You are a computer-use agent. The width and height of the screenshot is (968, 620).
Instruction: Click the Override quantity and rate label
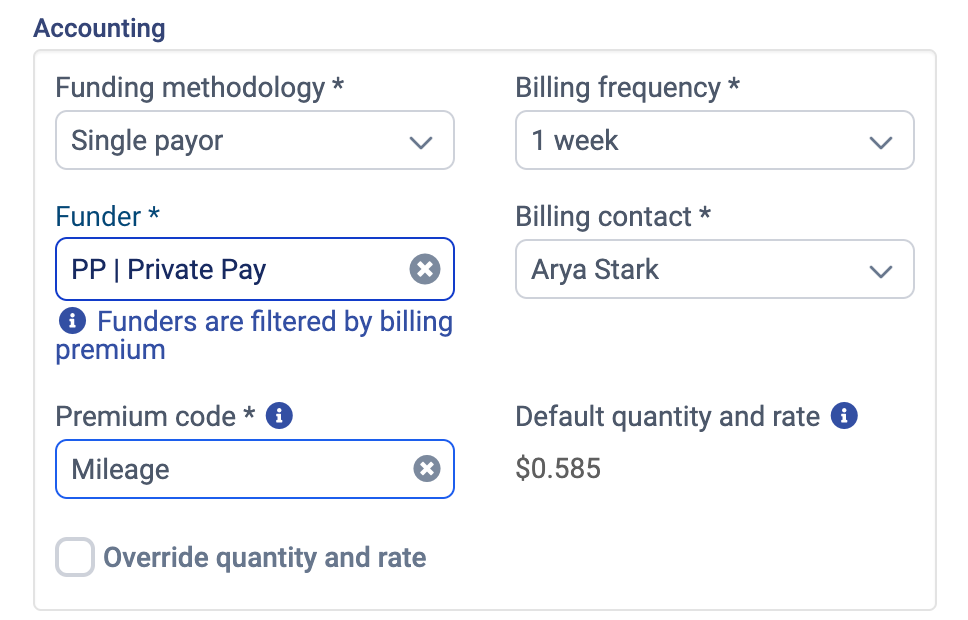coord(265,557)
